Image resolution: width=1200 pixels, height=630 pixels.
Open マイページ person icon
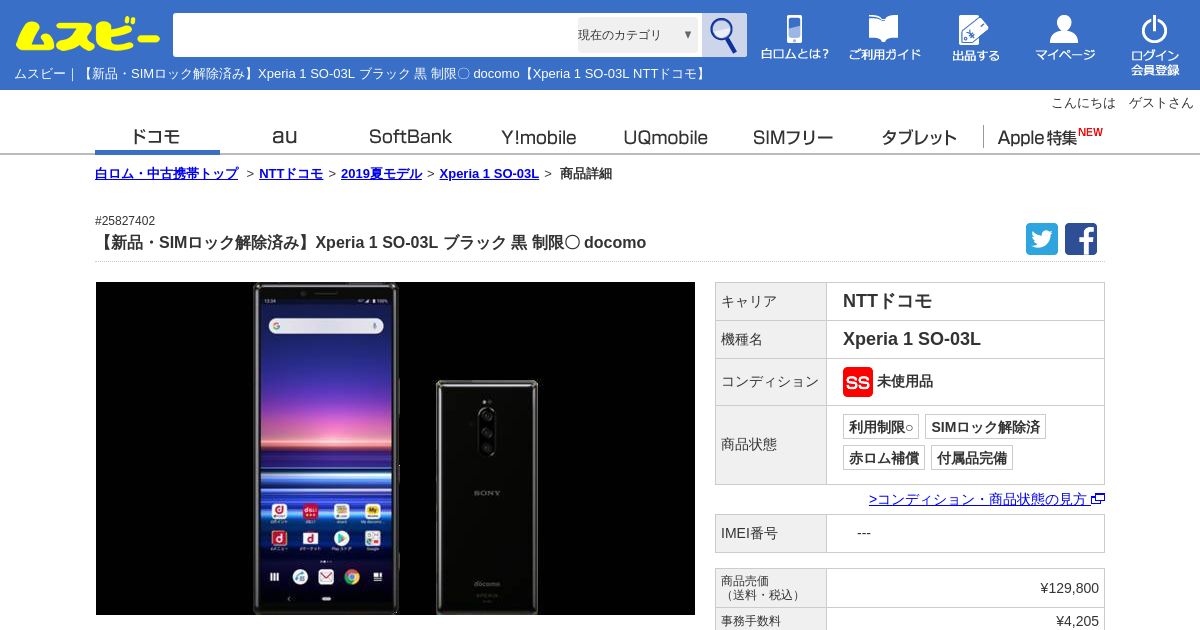(1065, 38)
